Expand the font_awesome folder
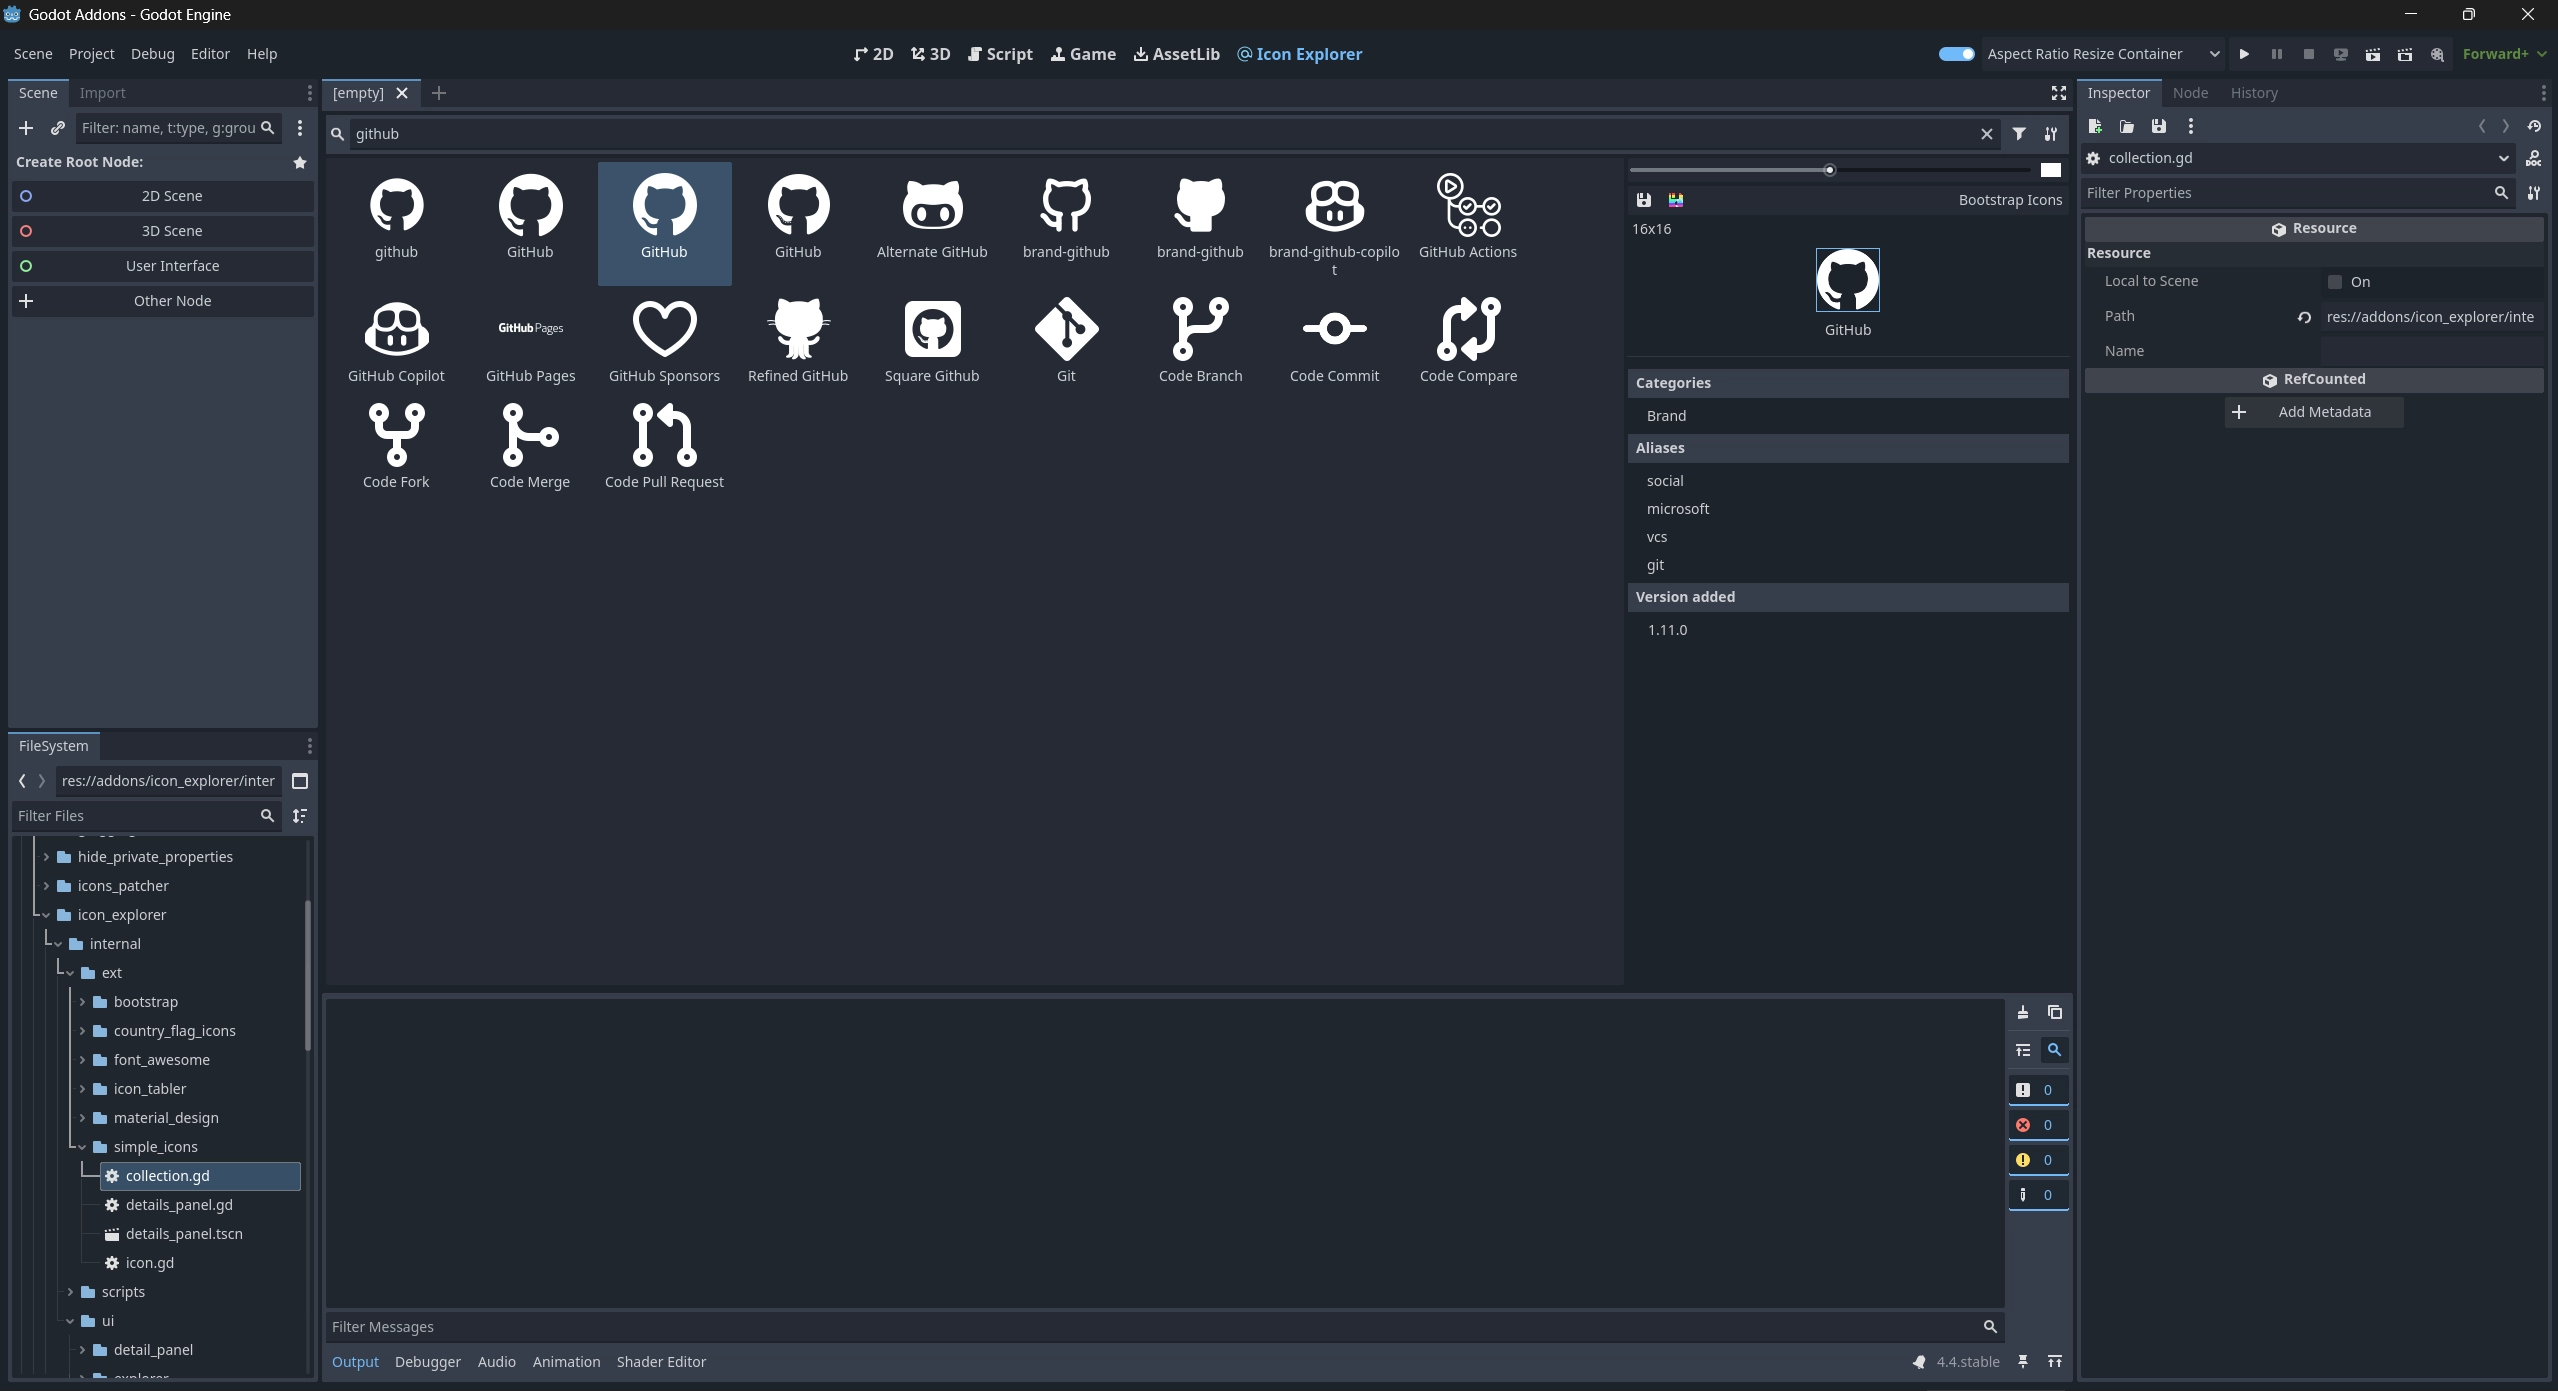 tap(82, 1060)
